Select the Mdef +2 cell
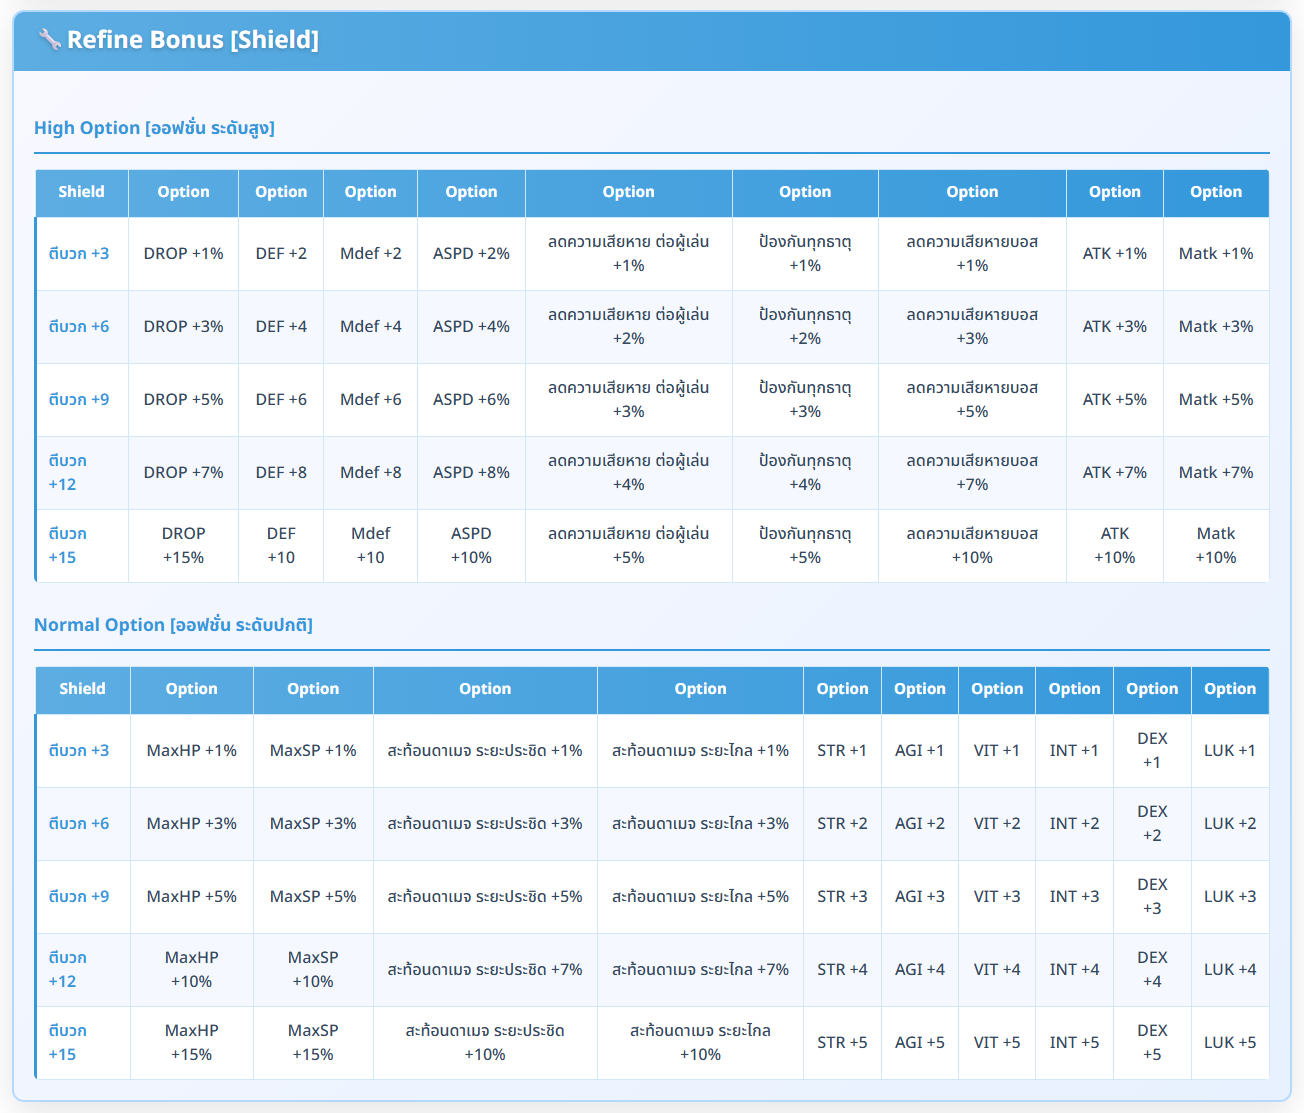This screenshot has height=1113, width=1304. [x=370, y=254]
